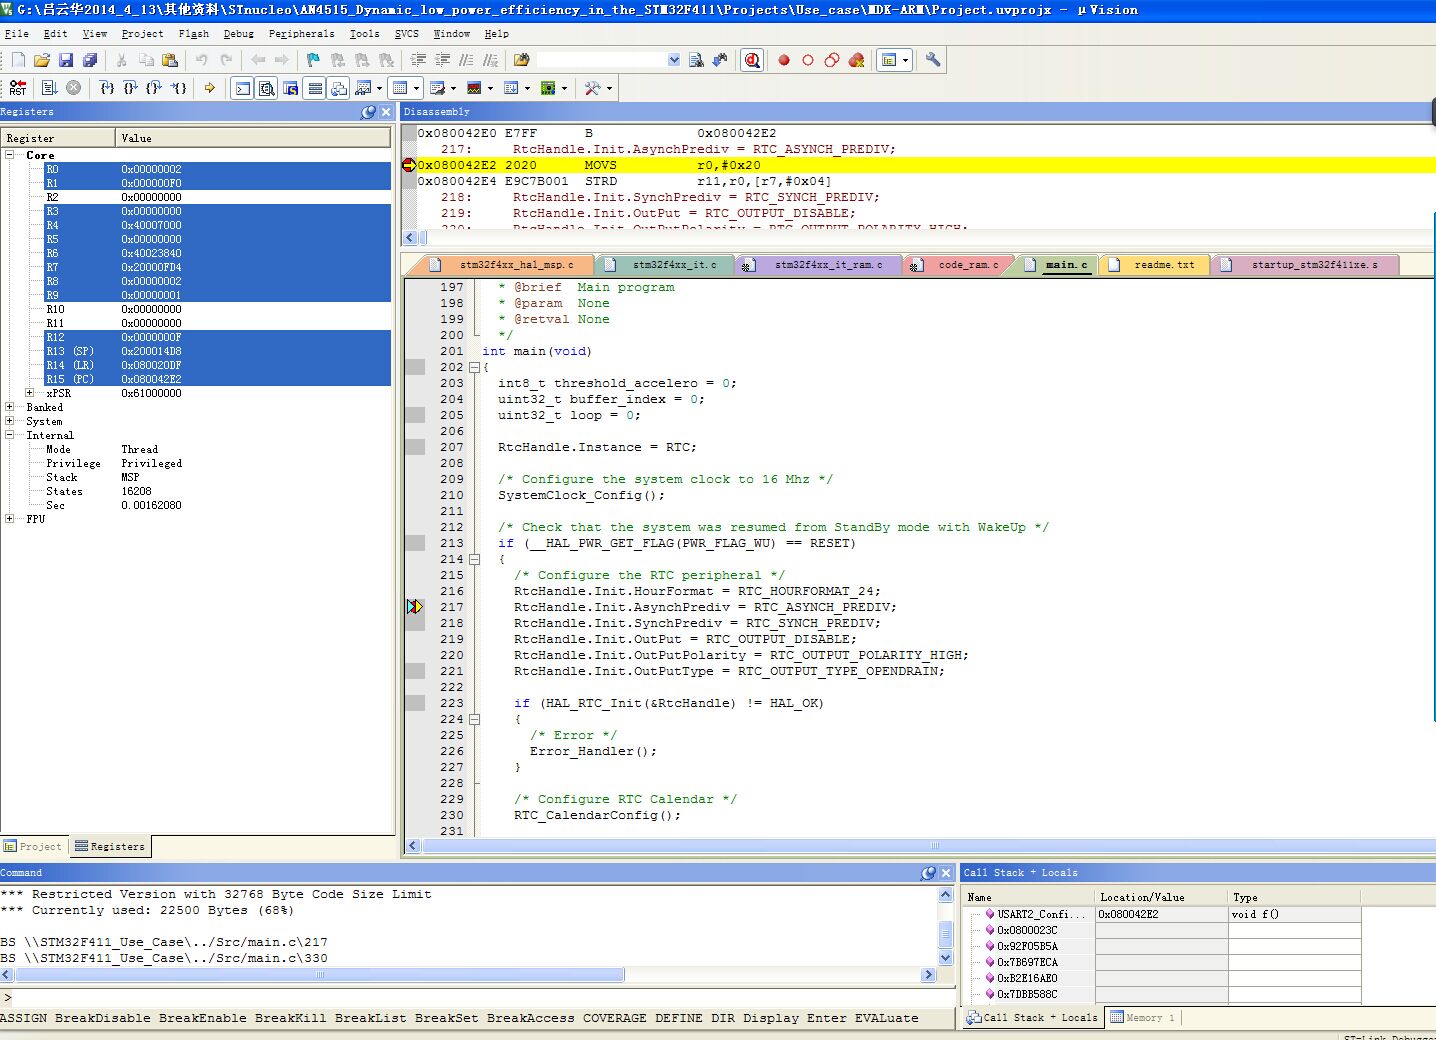This screenshot has height=1040, width=1436.
Task: Click the Enable/Disable breakpoint hollow circle icon
Action: [x=808, y=60]
